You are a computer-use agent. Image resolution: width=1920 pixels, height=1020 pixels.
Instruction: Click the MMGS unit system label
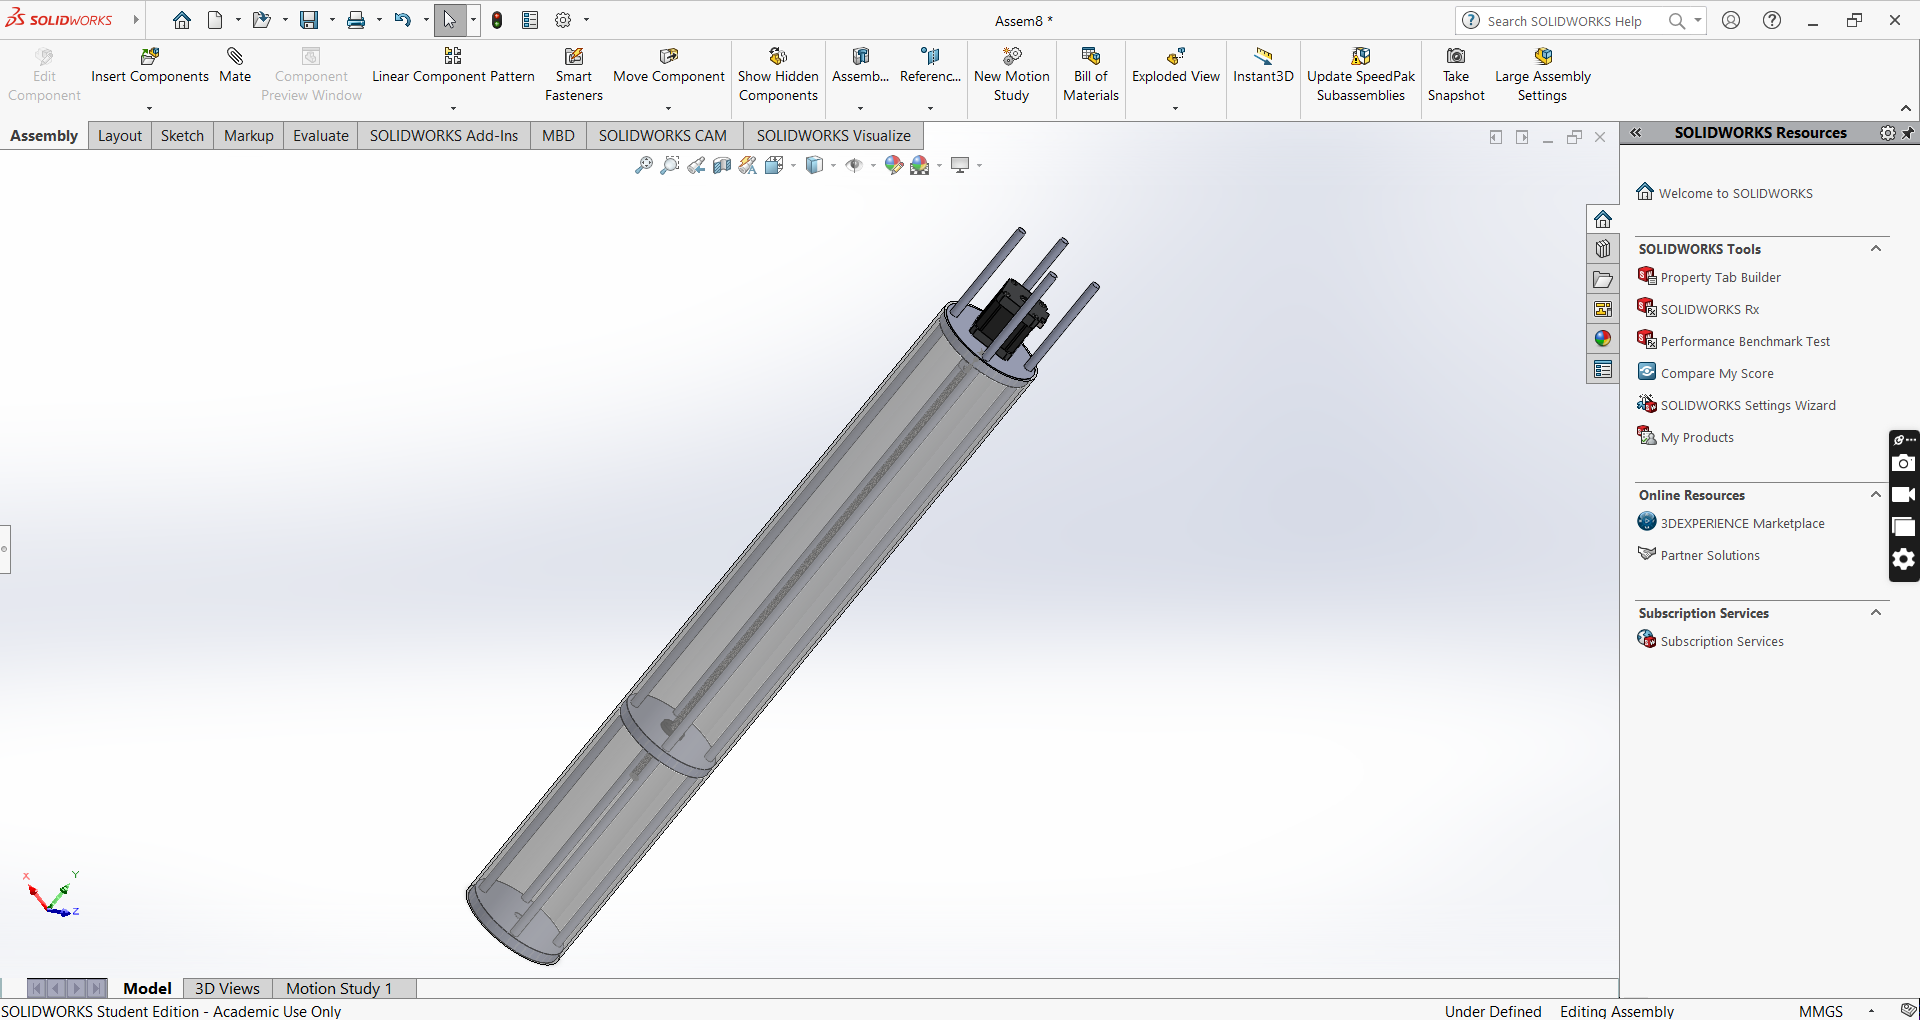pos(1820,1011)
